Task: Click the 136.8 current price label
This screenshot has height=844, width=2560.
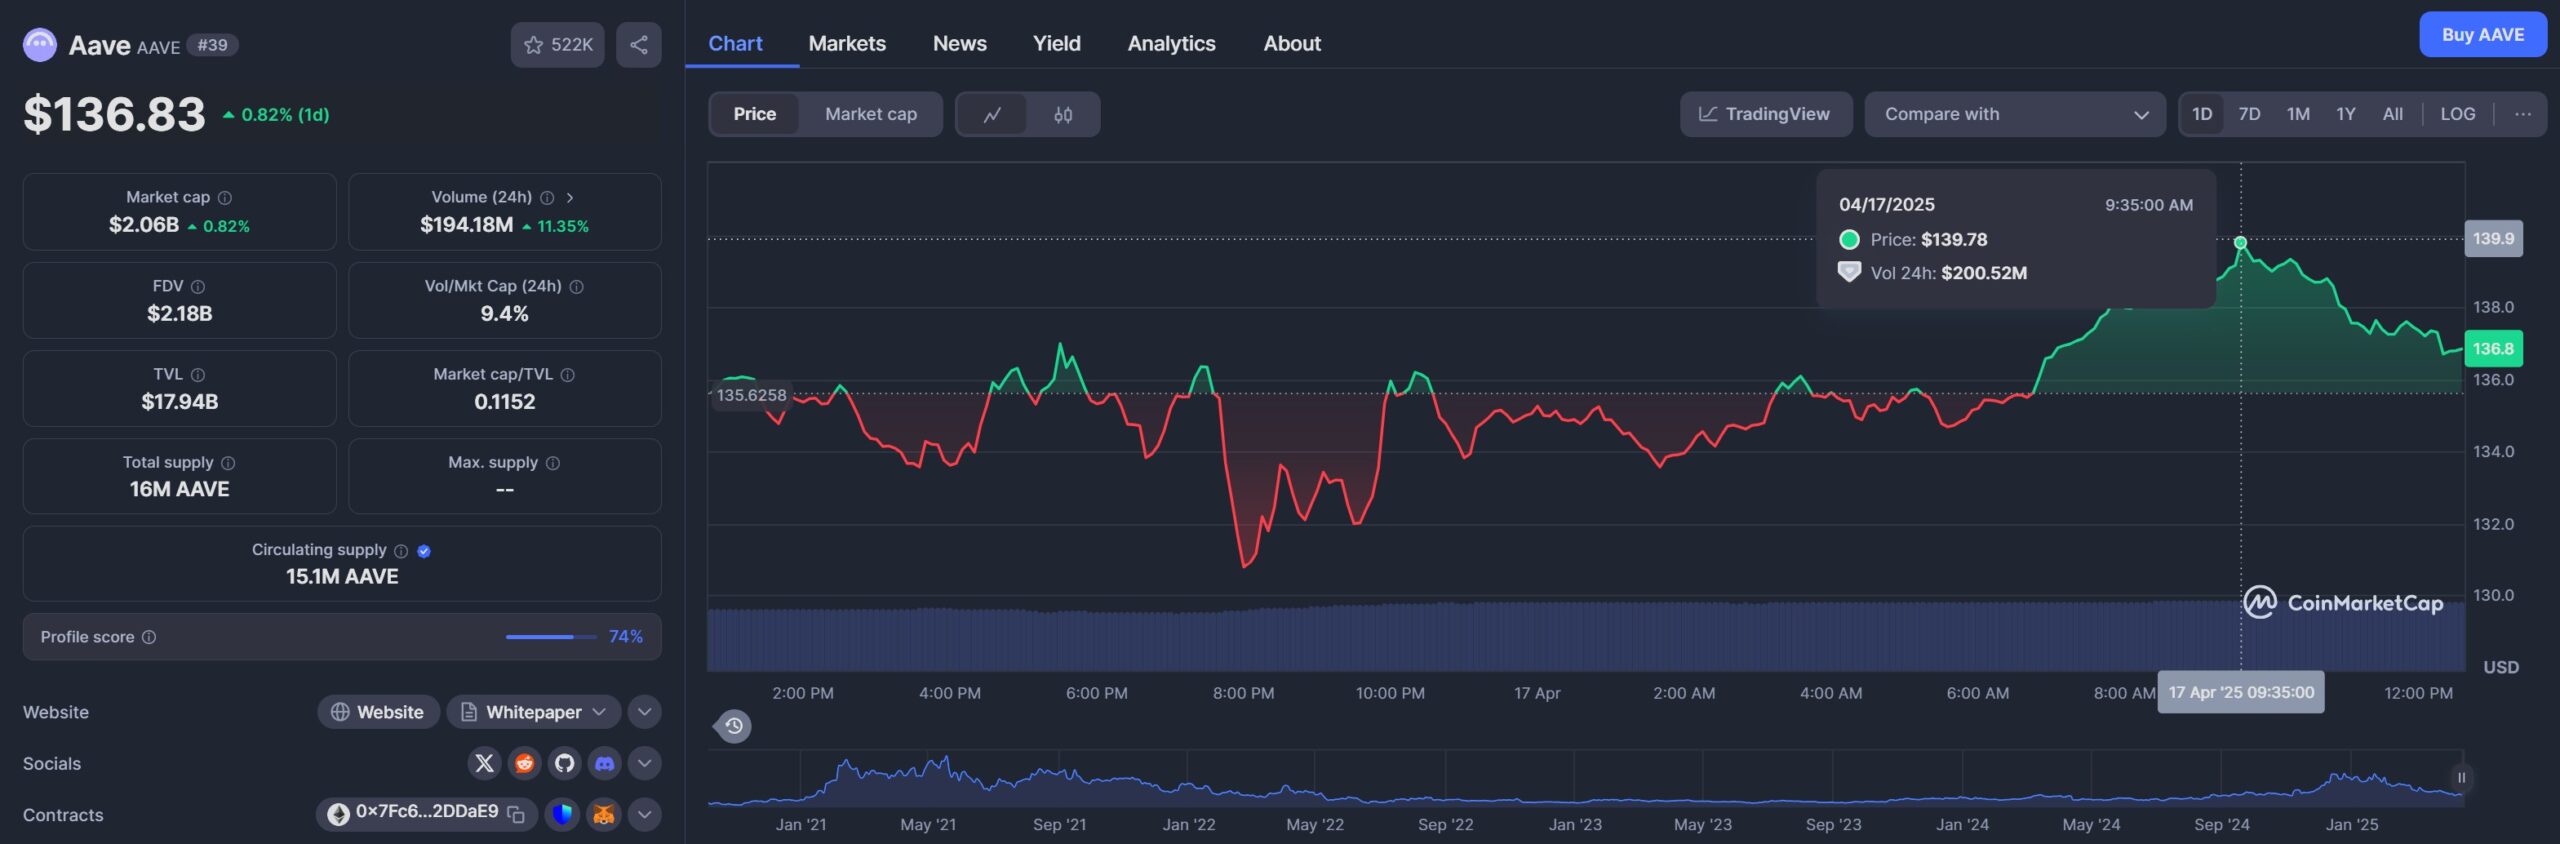Action: click(x=2493, y=349)
